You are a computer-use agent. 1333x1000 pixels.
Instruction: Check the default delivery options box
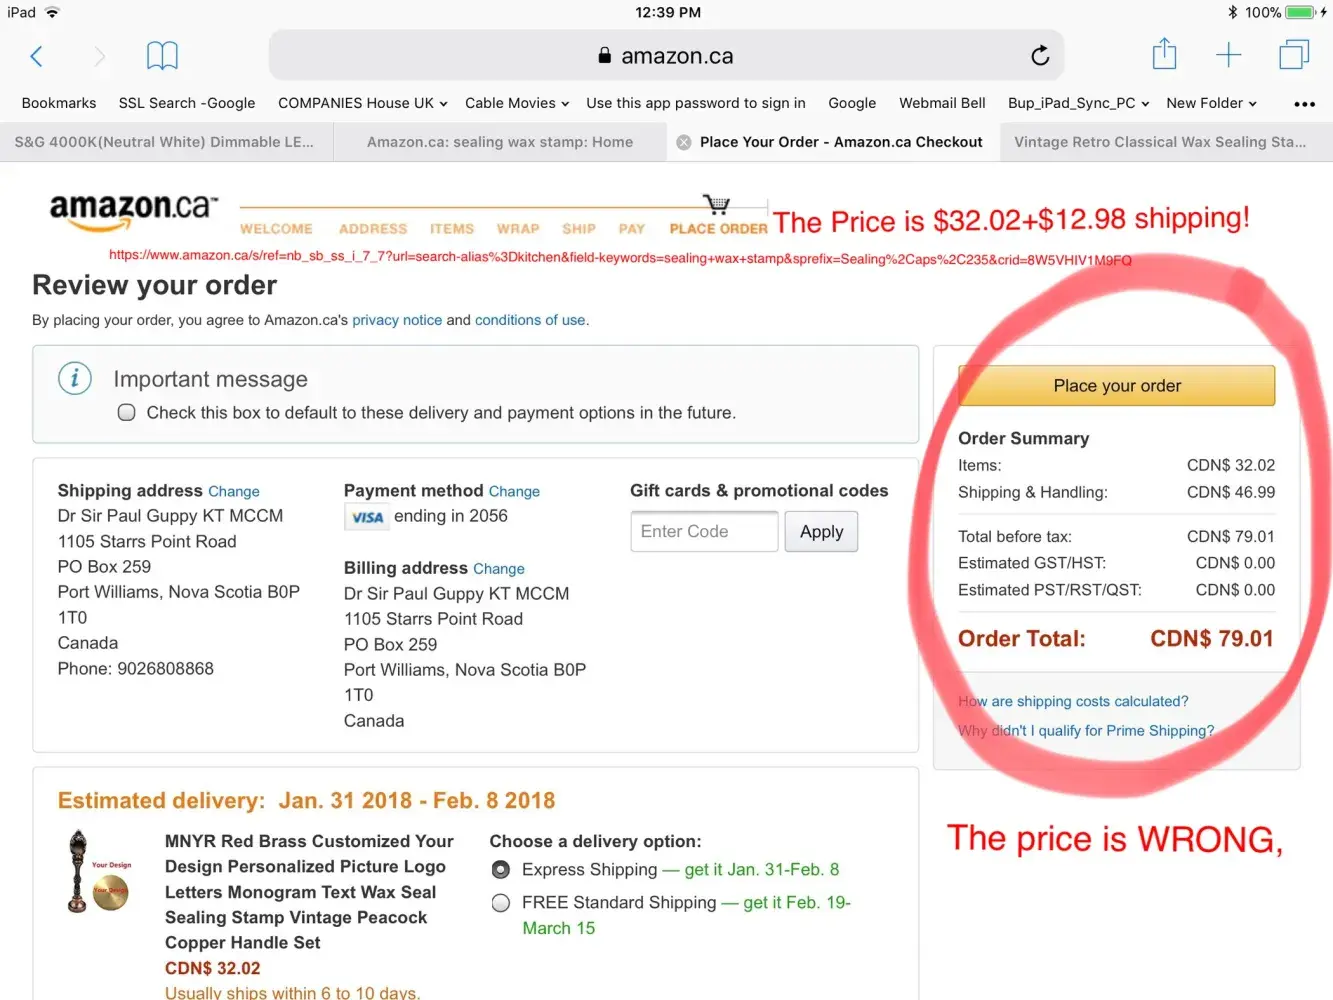(x=127, y=413)
